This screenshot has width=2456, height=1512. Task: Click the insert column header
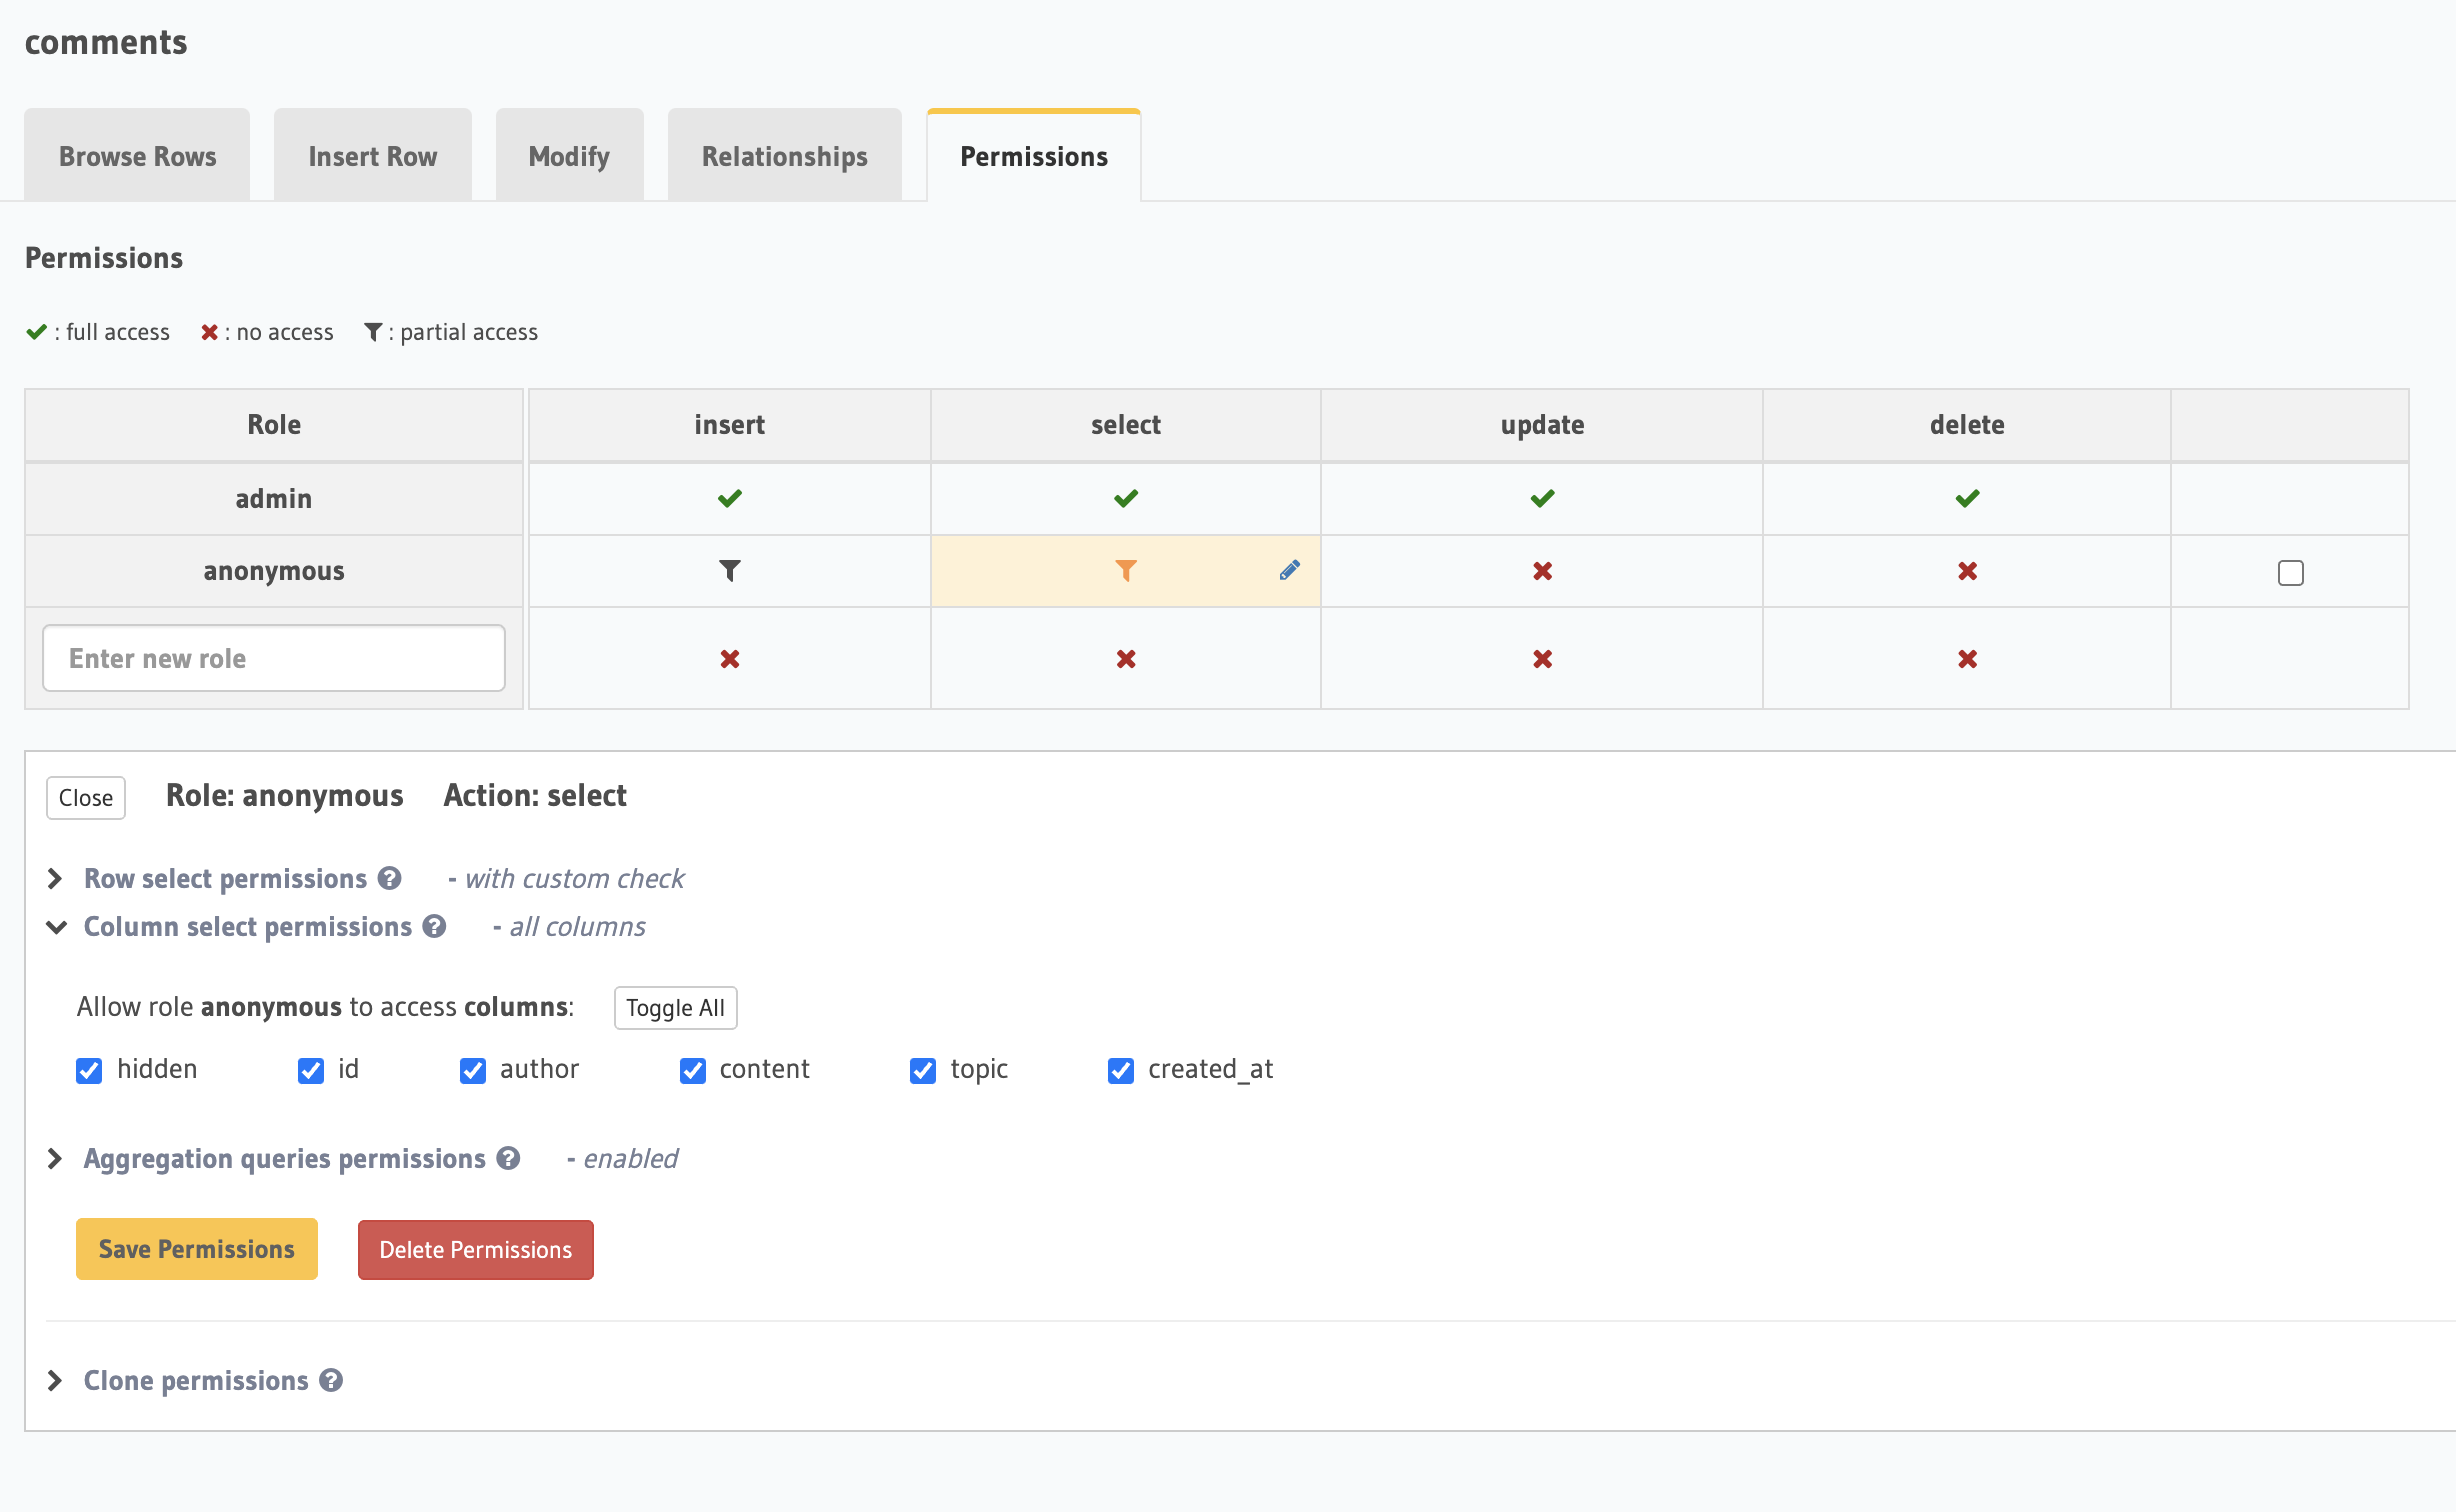730,425
